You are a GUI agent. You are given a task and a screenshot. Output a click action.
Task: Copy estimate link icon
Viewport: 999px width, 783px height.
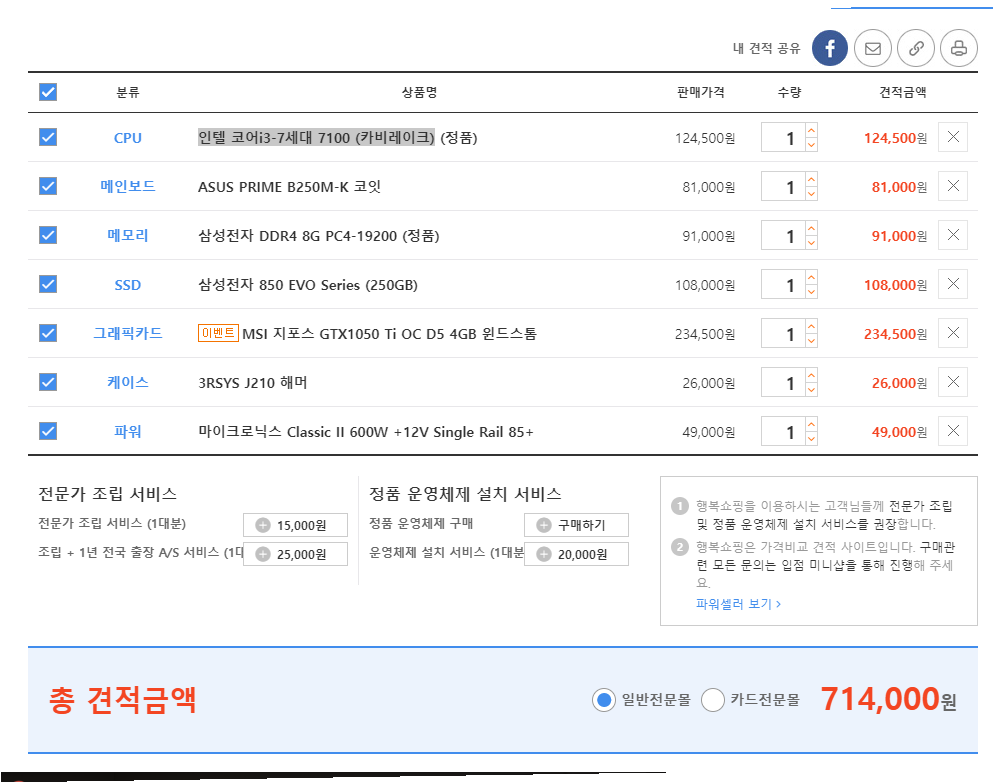(916, 48)
